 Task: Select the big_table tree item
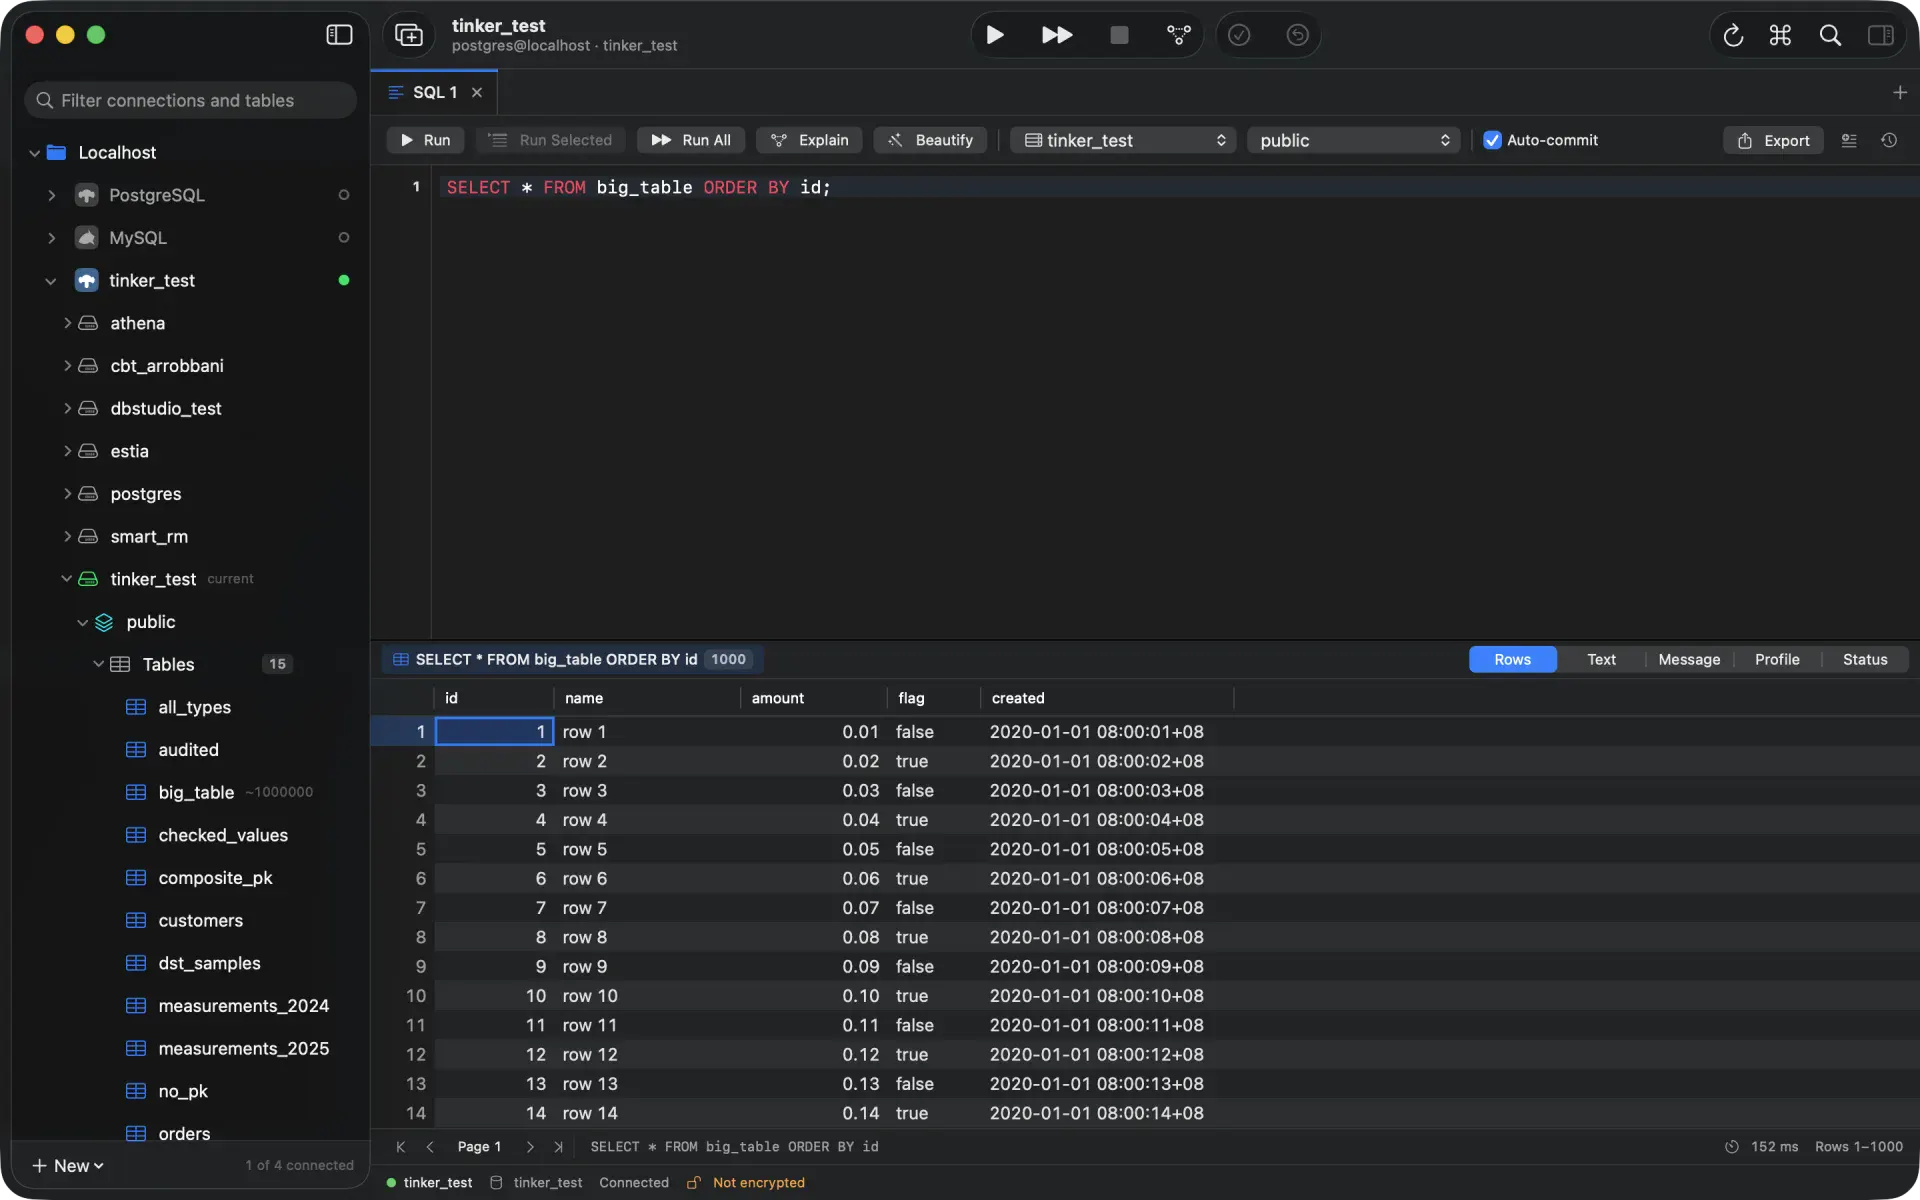click(x=190, y=792)
